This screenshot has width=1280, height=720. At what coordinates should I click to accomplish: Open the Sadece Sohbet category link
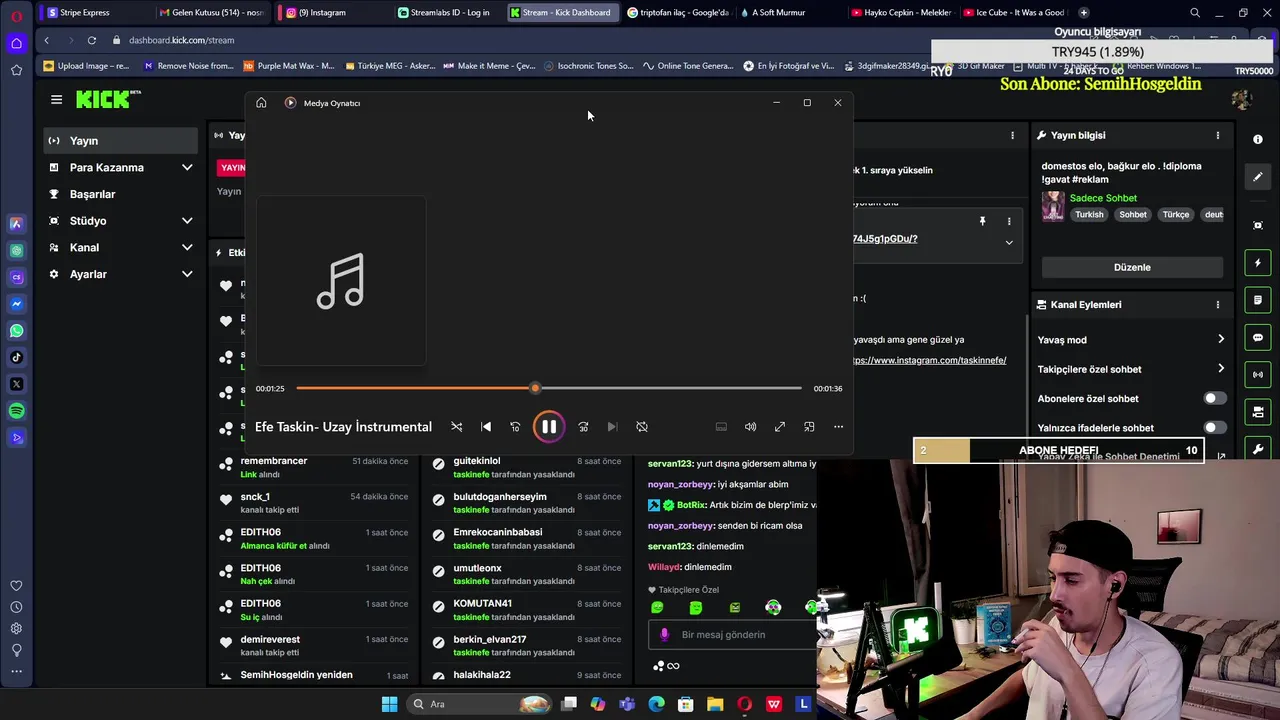(1103, 198)
